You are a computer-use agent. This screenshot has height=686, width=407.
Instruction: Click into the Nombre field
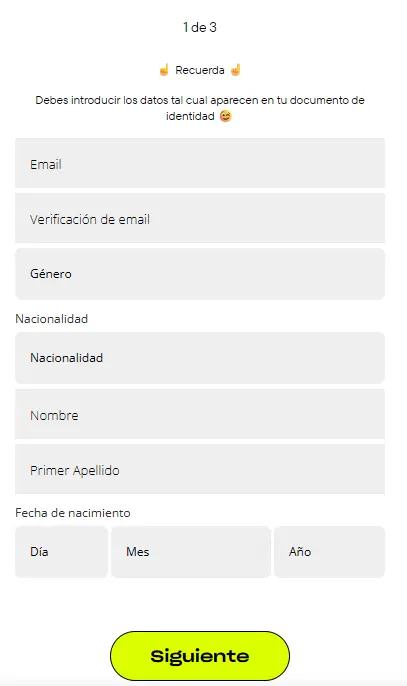200,414
